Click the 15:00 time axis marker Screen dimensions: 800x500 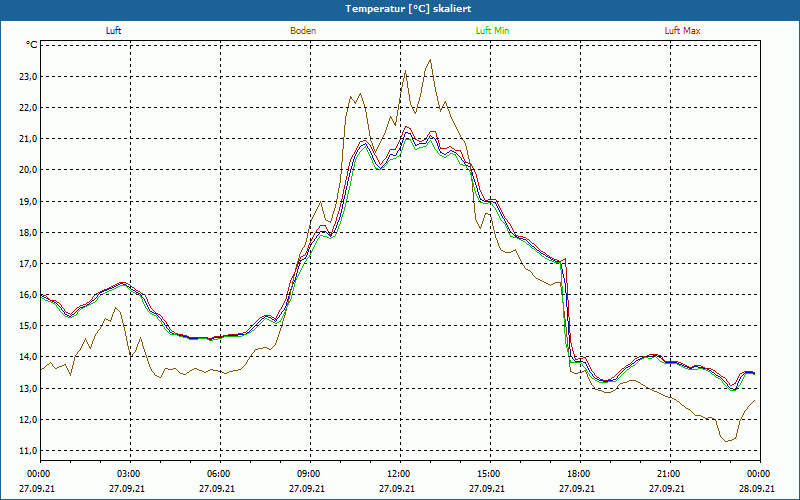point(489,474)
